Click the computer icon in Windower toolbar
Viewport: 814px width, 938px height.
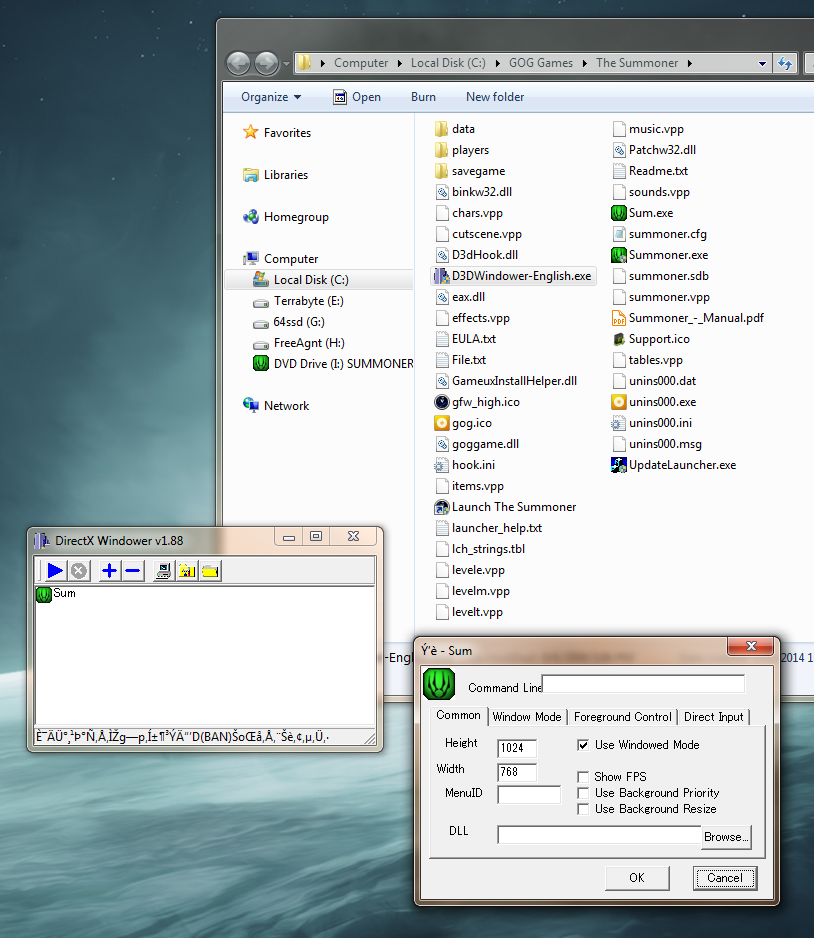(163, 571)
